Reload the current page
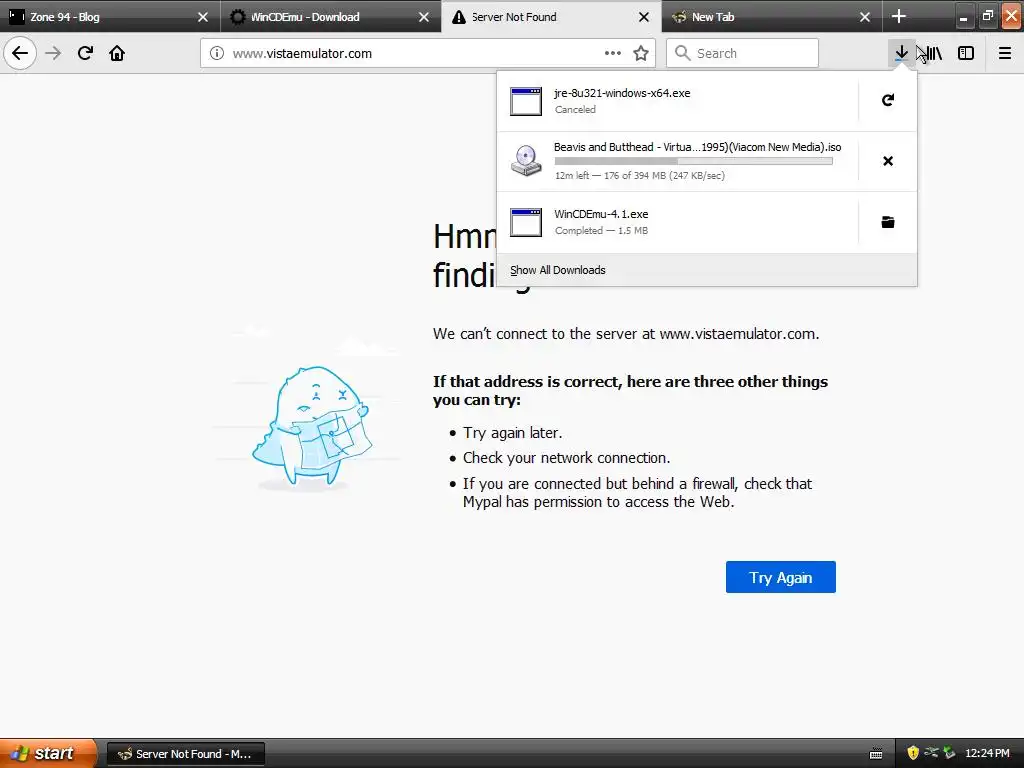 point(85,53)
